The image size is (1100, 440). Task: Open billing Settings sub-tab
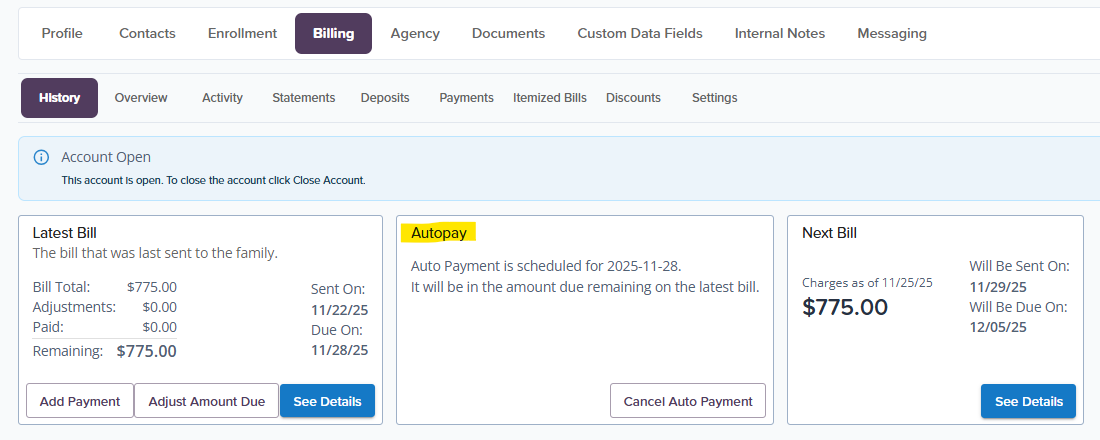[714, 98]
